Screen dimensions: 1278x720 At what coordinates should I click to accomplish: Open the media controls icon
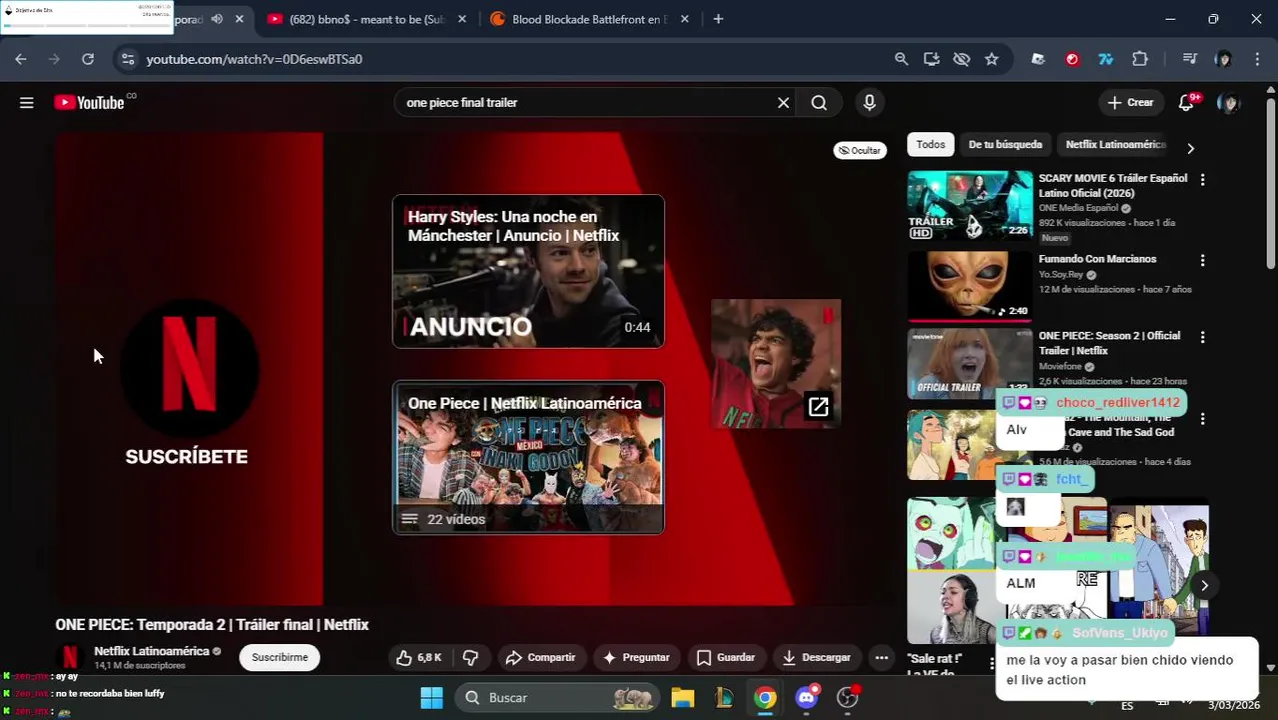1189,59
